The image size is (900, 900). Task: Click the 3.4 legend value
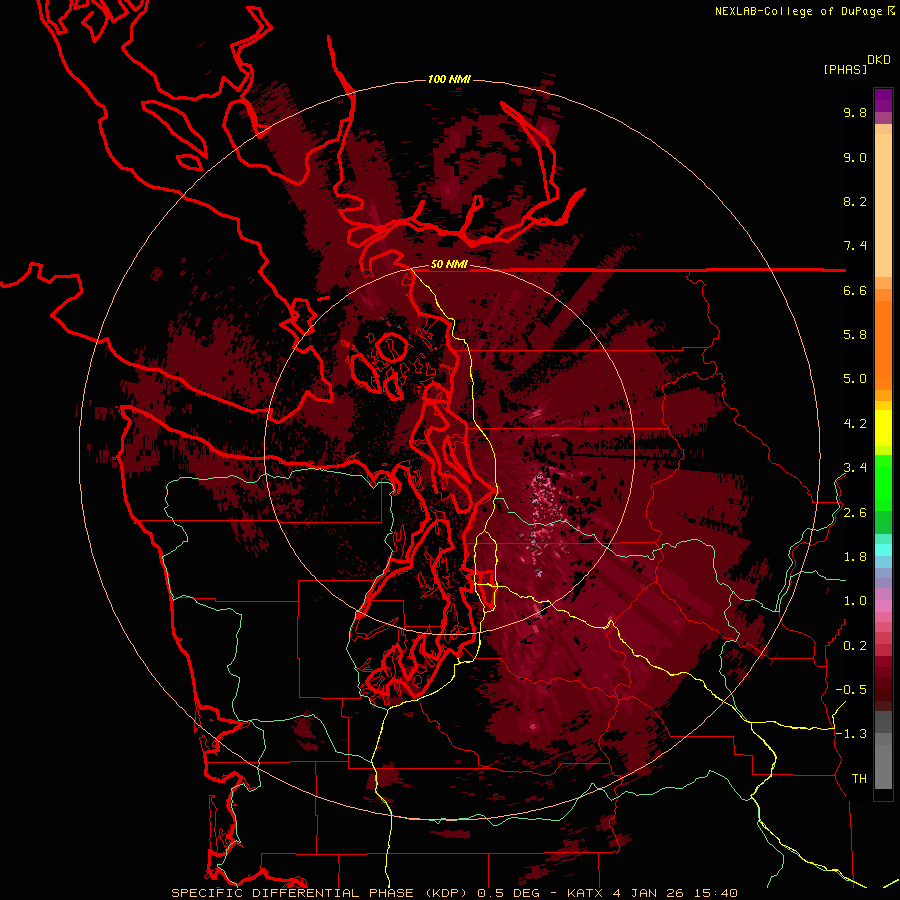coord(855,468)
